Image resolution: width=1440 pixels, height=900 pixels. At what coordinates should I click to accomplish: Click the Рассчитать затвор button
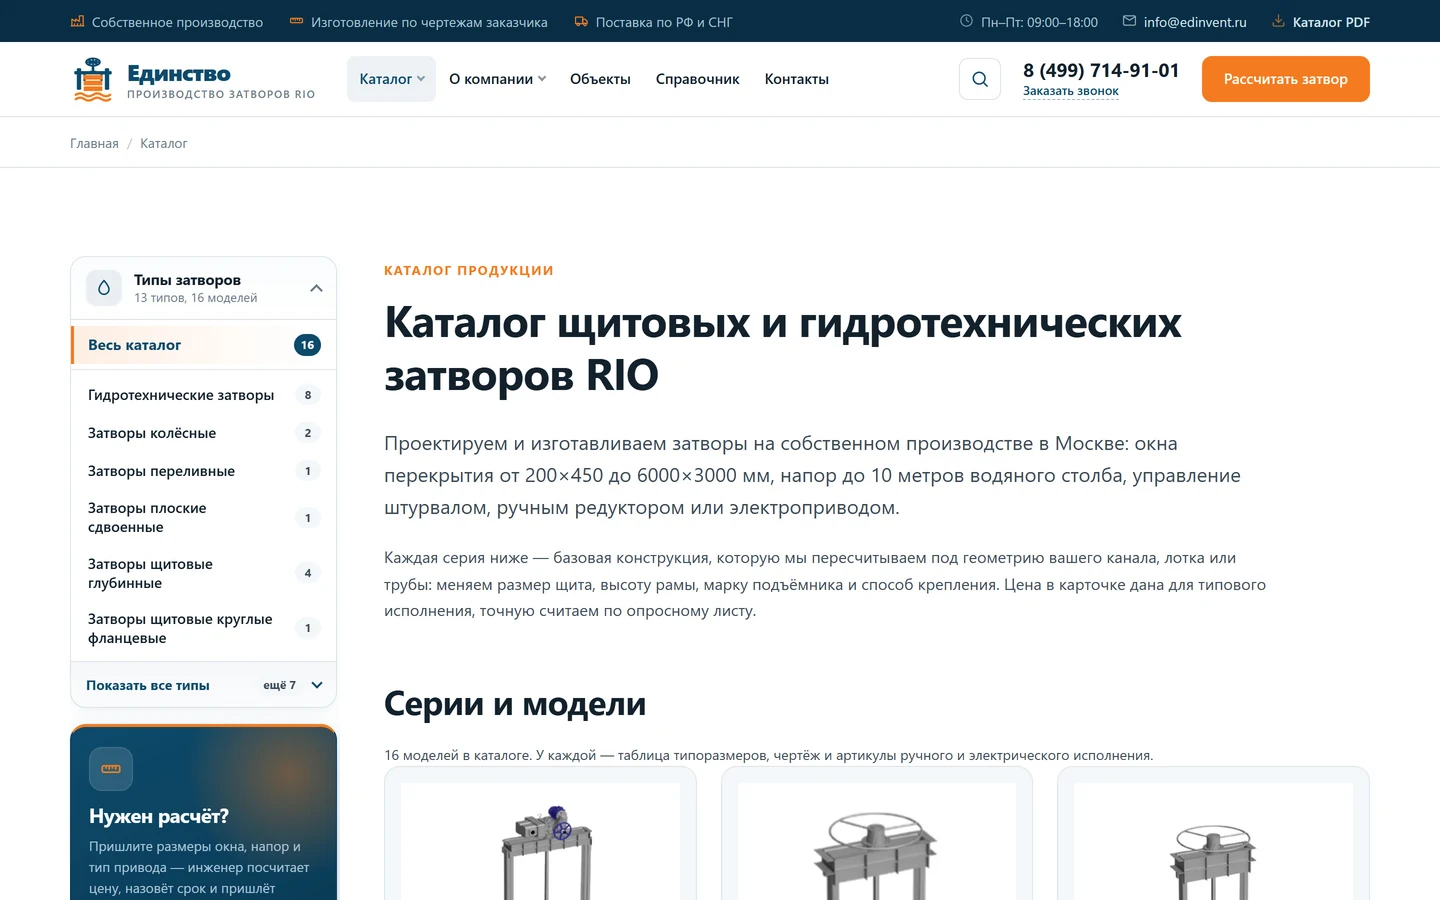1285,79
